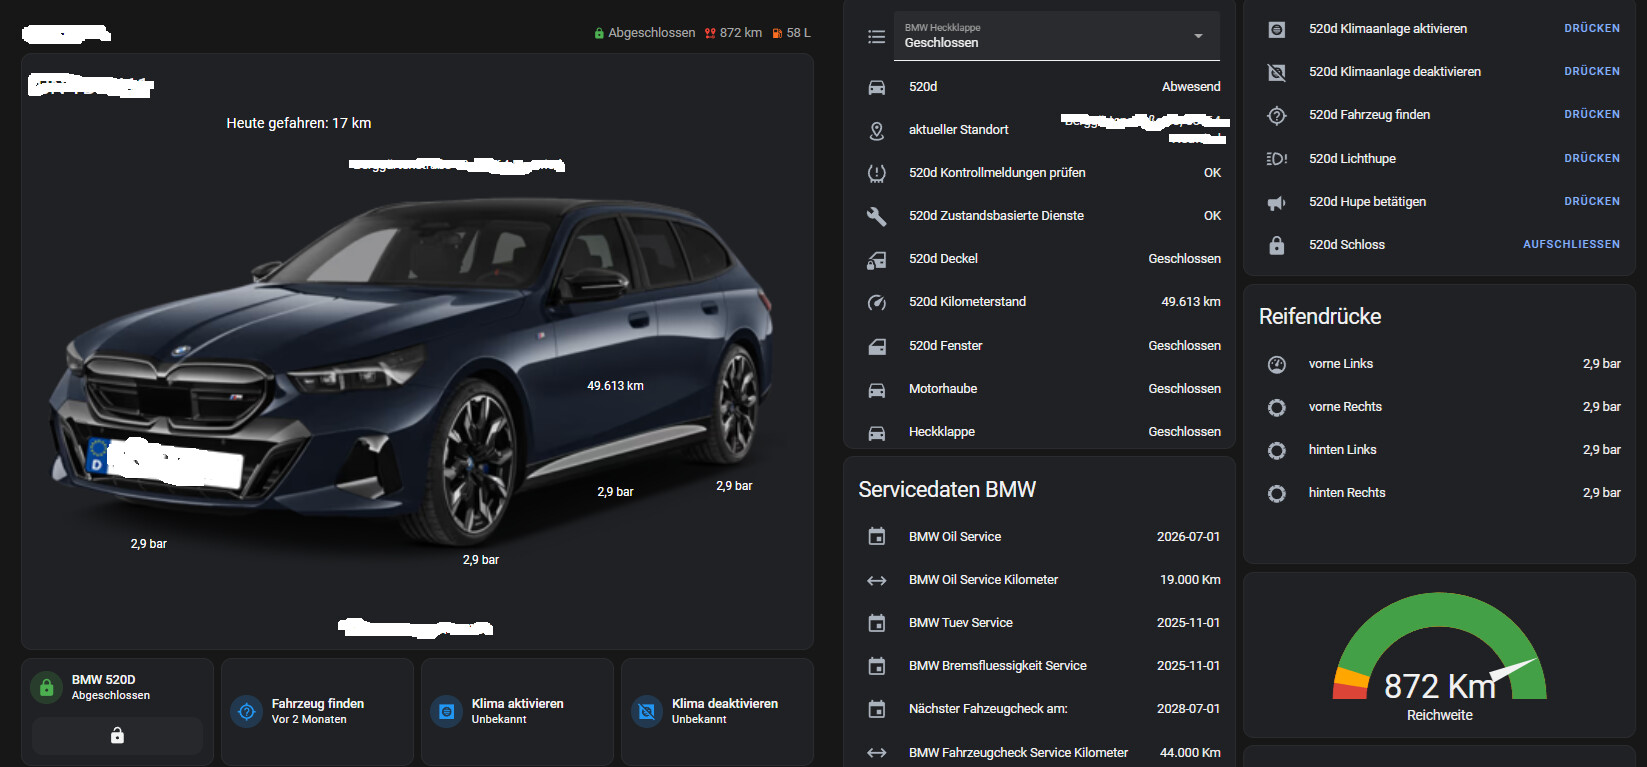Click the Motorhaube car icon

876,389
